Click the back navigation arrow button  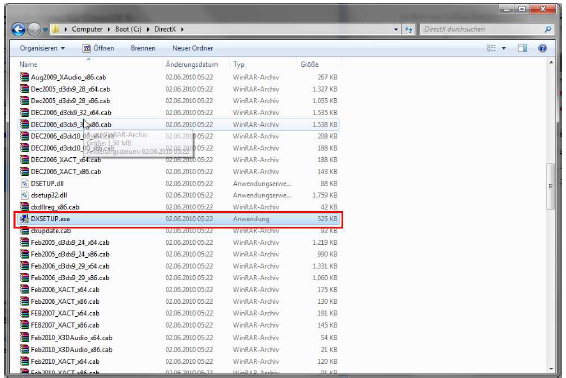tap(18, 29)
